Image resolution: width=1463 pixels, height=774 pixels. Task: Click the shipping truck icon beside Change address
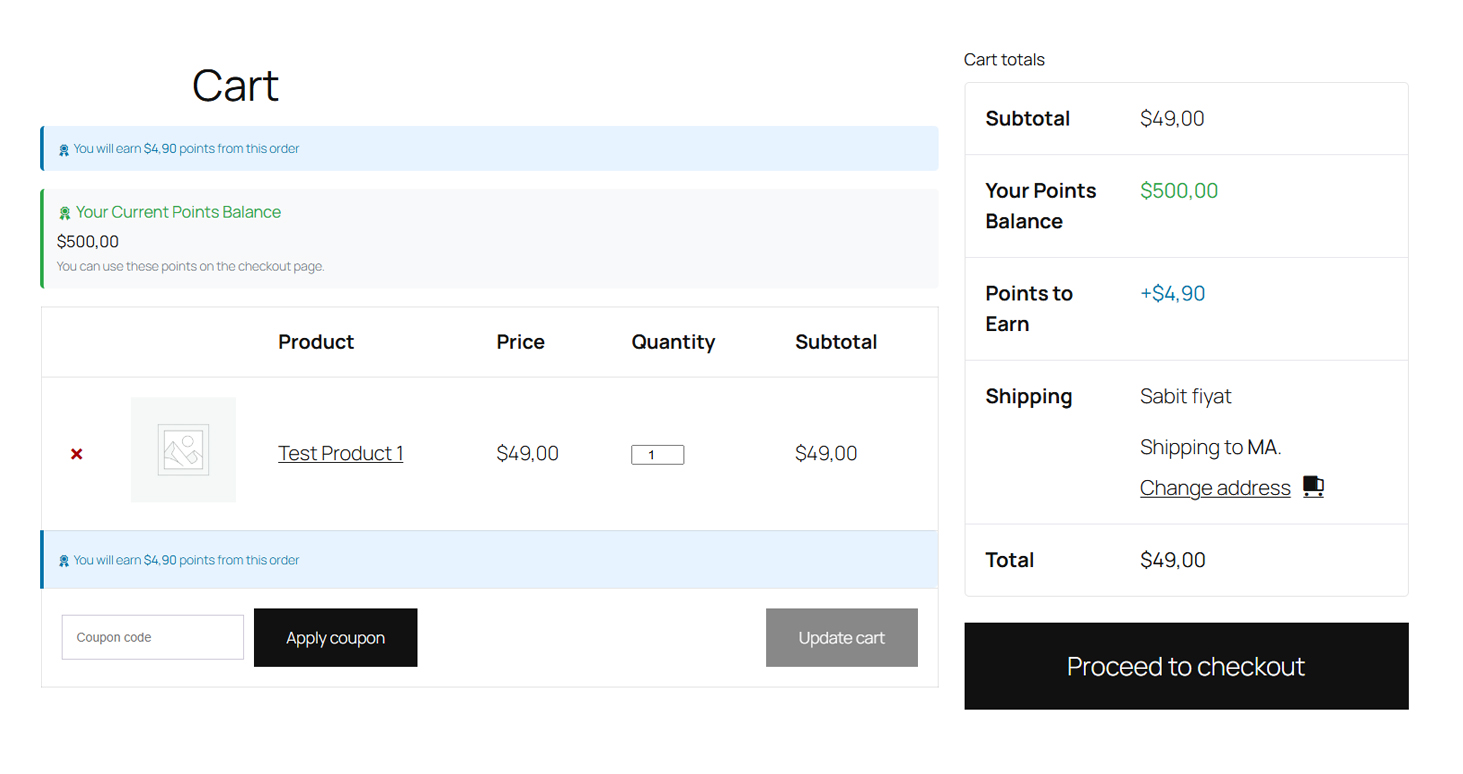tap(1313, 486)
